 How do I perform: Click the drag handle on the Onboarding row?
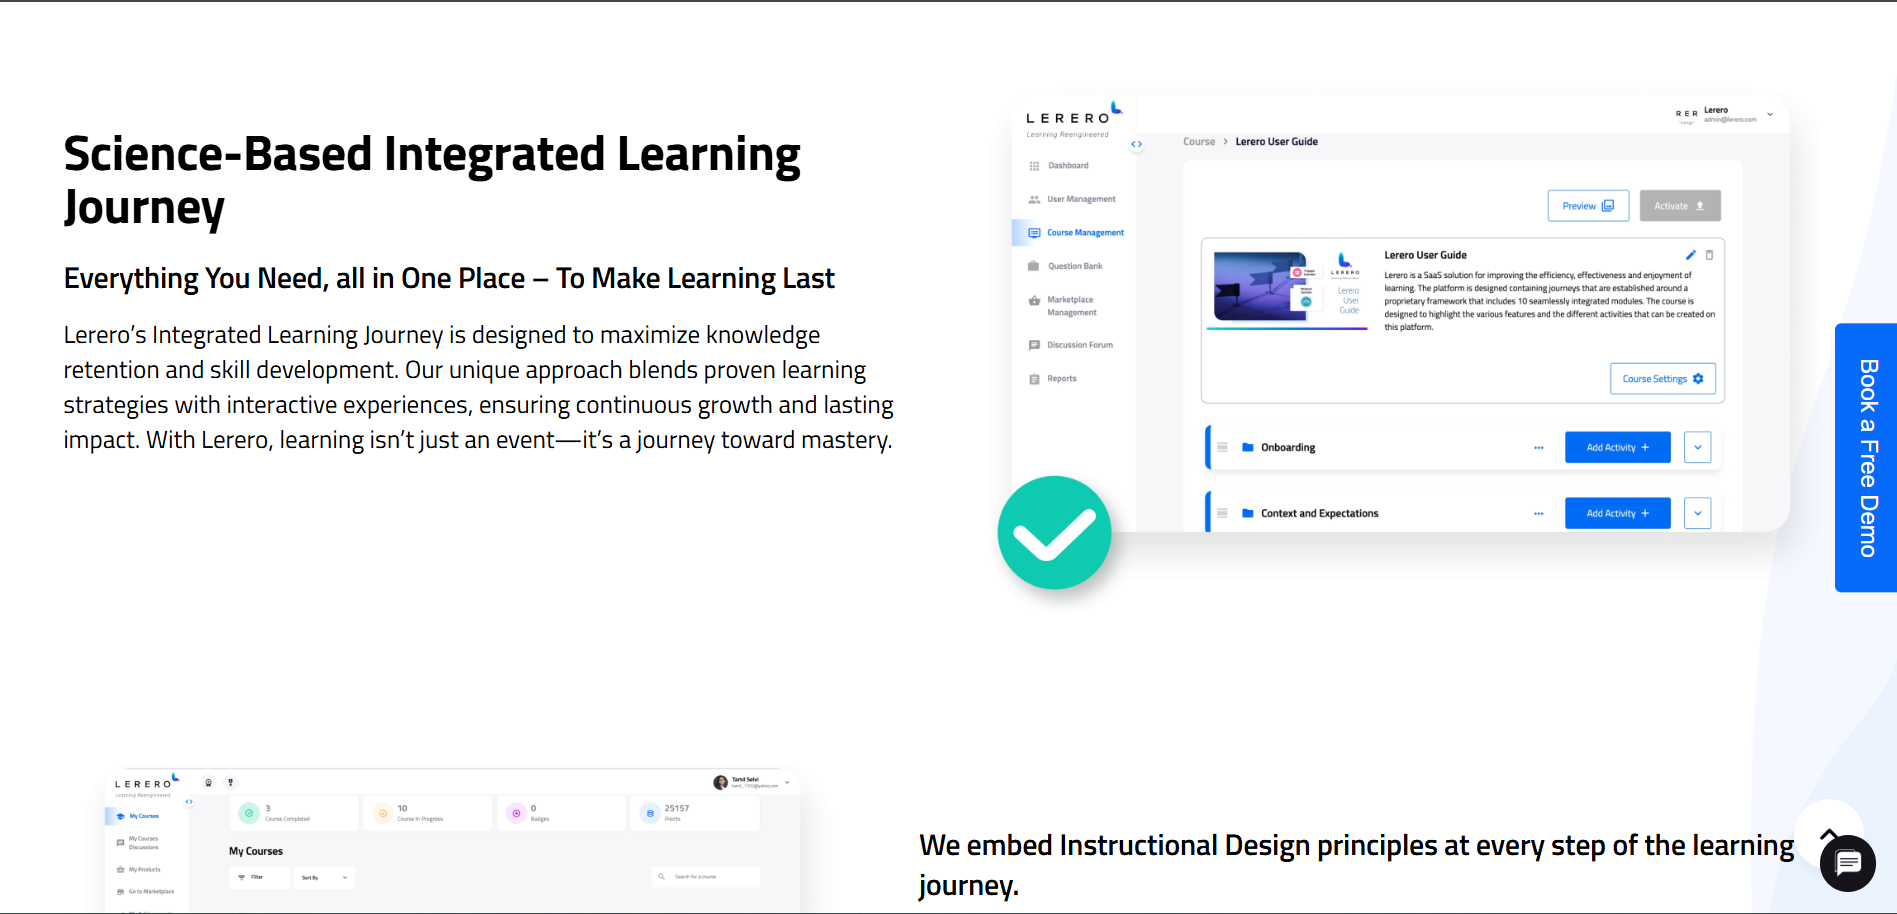pos(1222,447)
